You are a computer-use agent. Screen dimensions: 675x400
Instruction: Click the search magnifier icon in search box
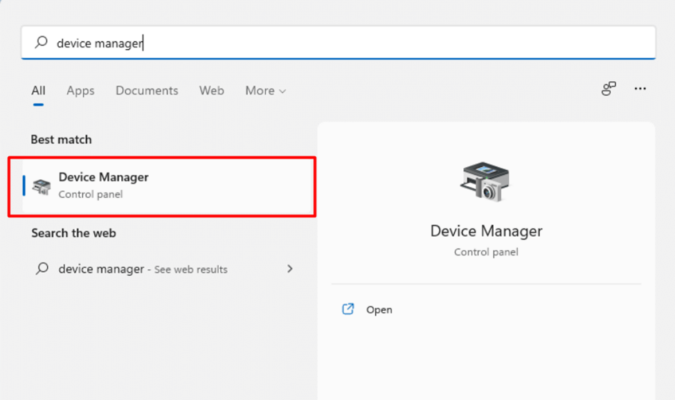coord(41,42)
